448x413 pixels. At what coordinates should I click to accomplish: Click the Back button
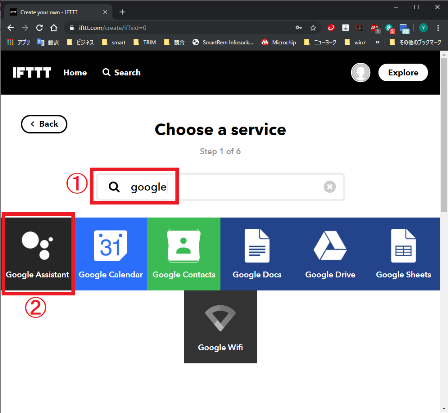pyautogui.click(x=44, y=124)
